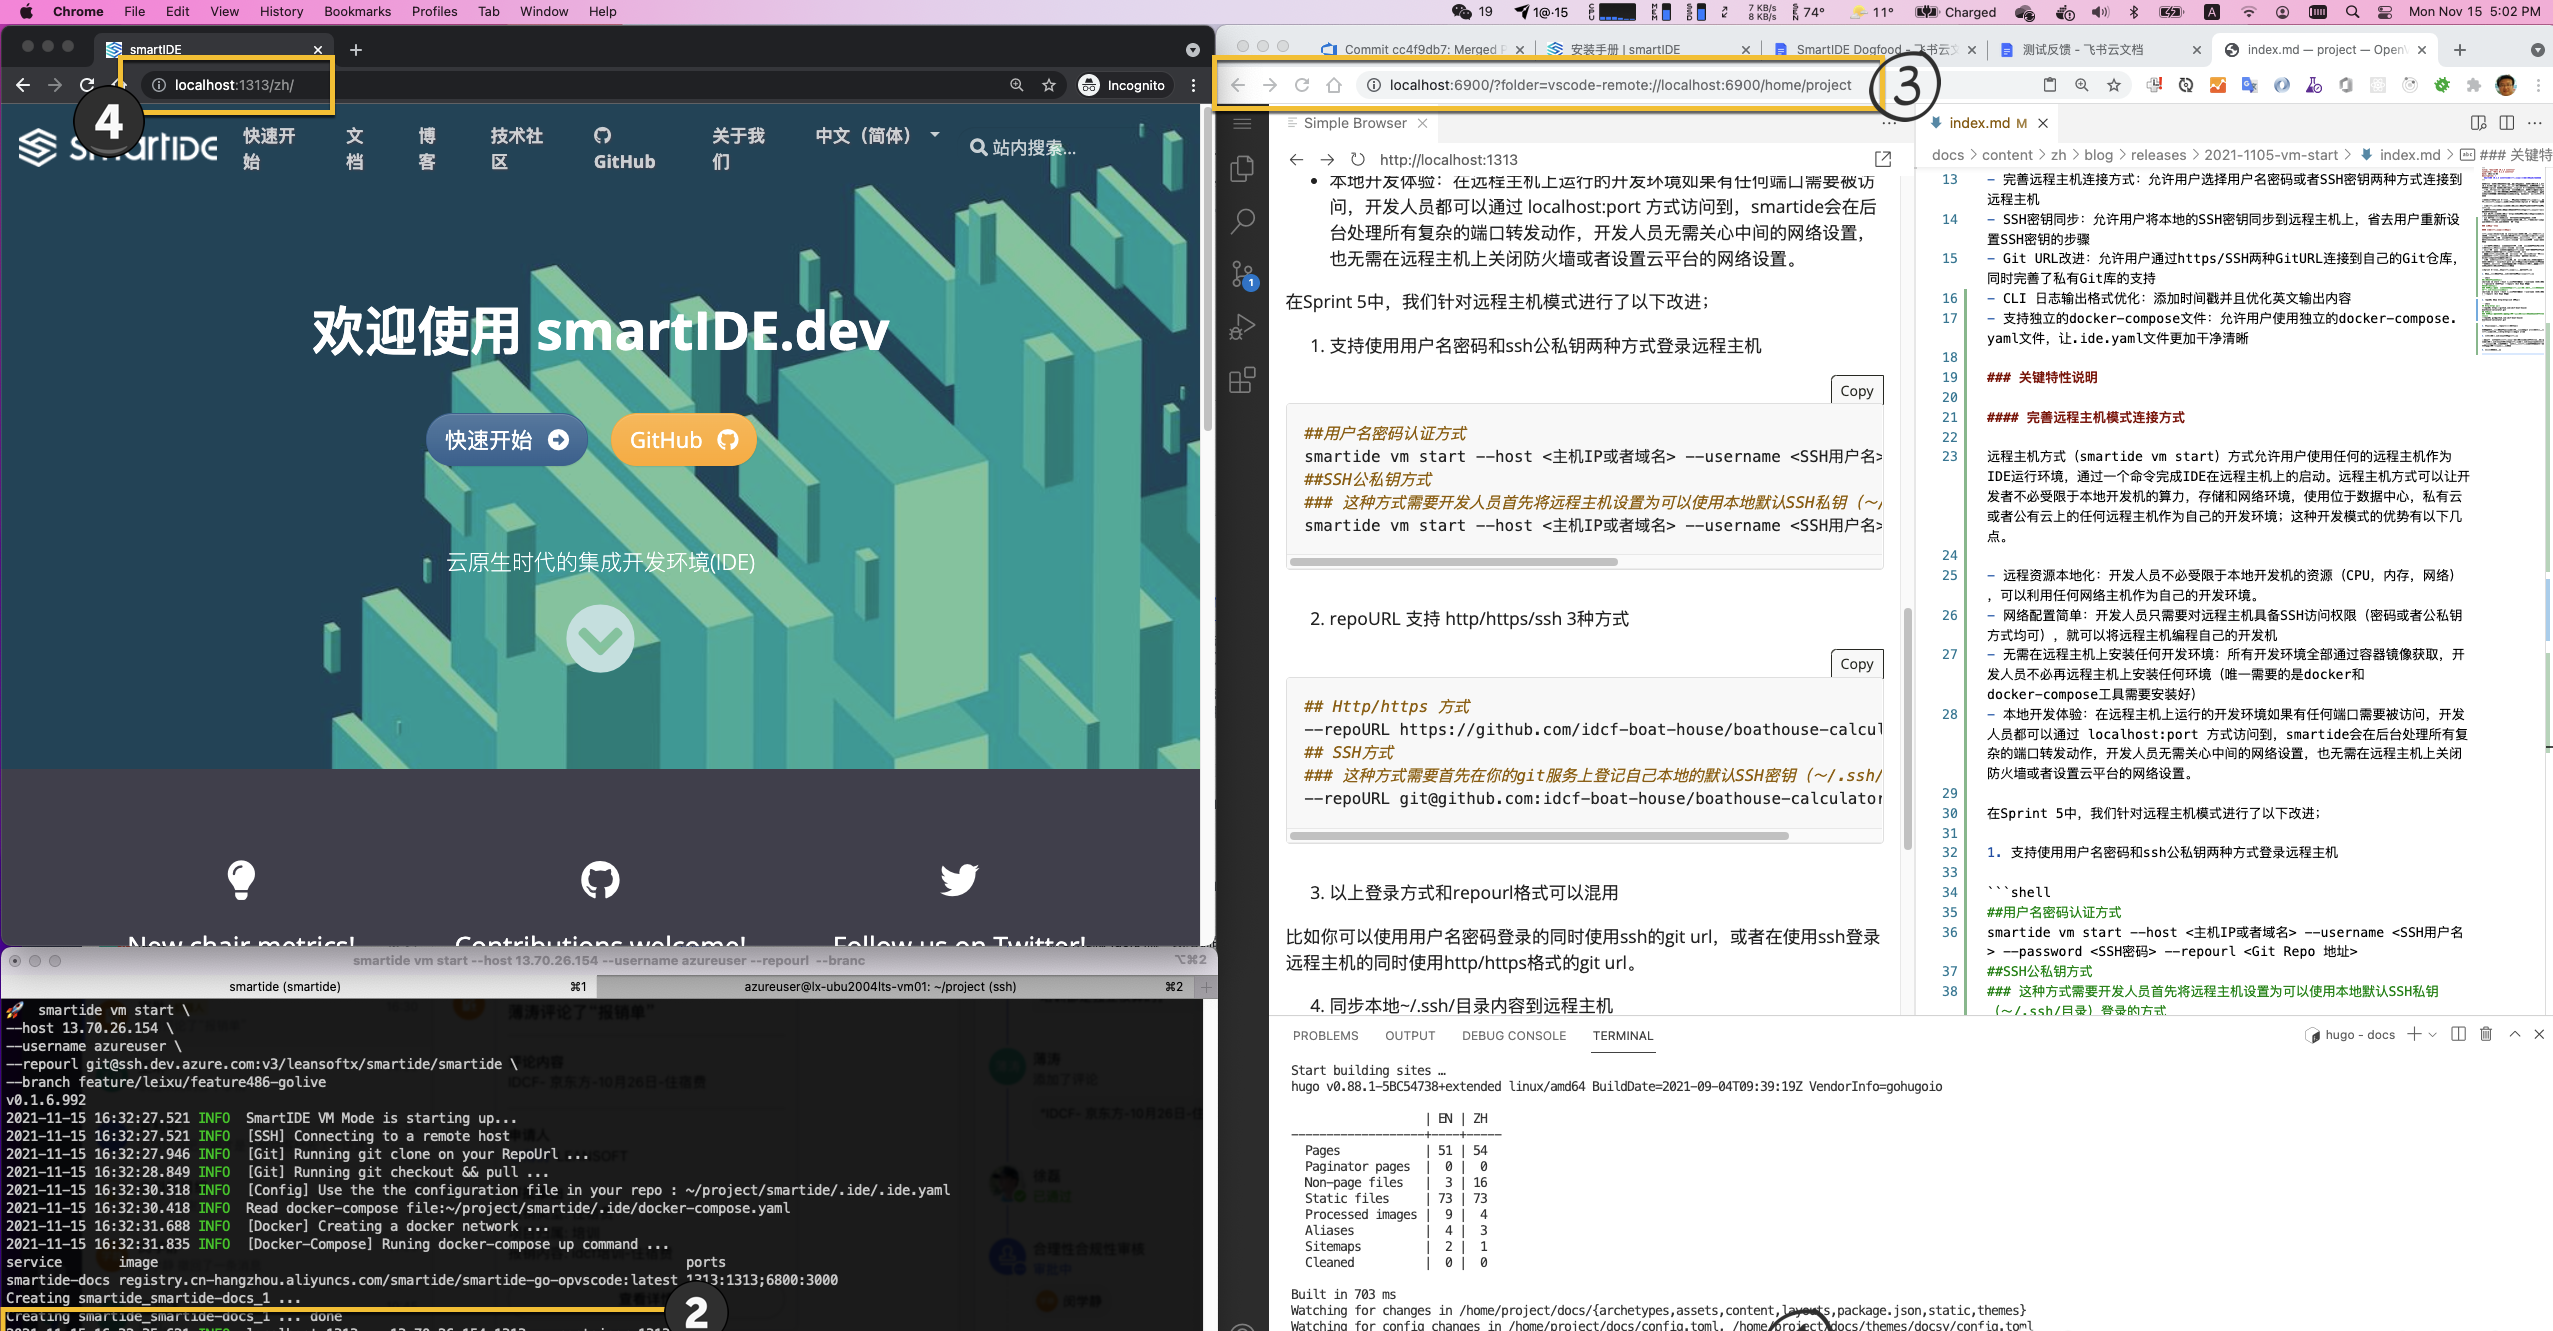The width and height of the screenshot is (2553, 1331).
Task: Open macOS Control Center icon
Action: pos(2385,12)
